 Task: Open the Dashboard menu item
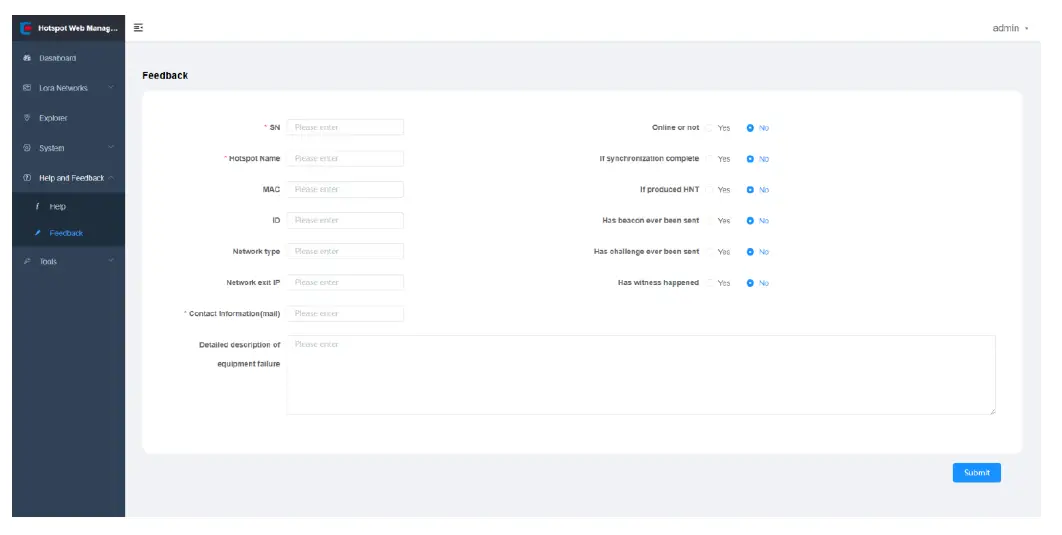tap(68, 58)
